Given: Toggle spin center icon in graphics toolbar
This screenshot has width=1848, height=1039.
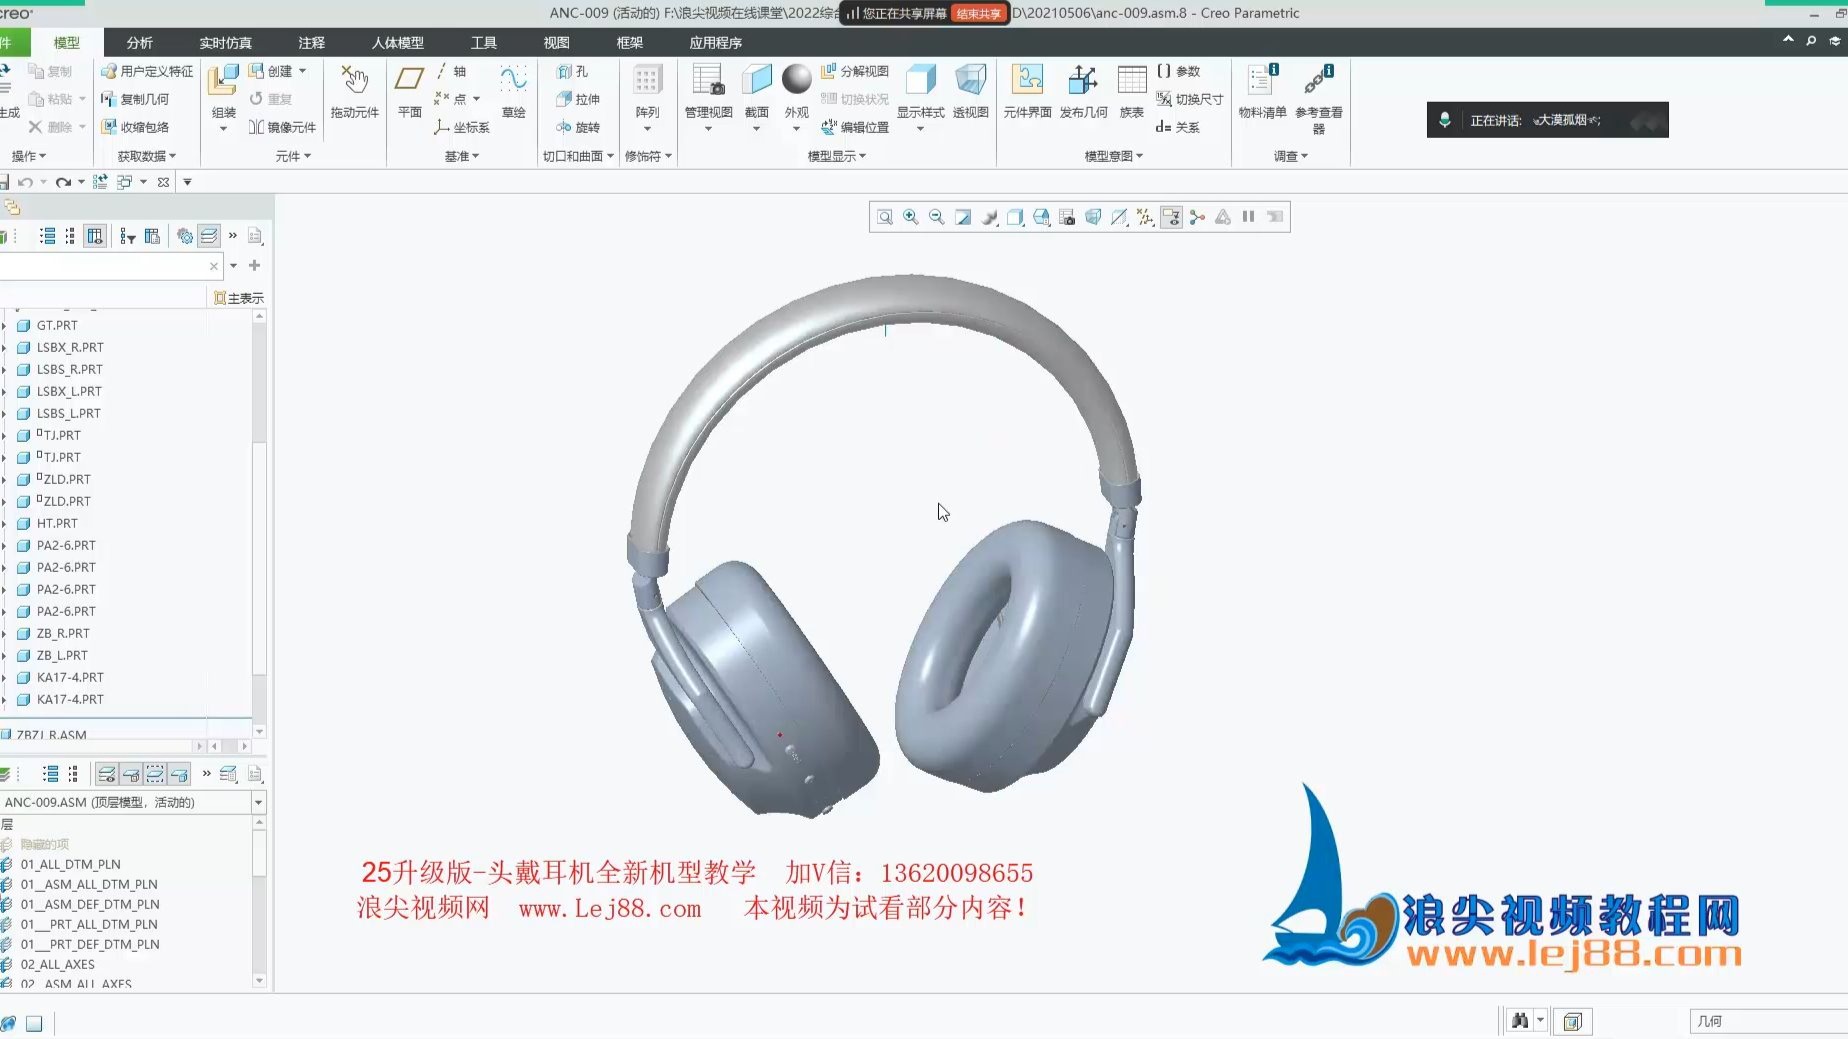Looking at the screenshot, I should tap(1197, 217).
